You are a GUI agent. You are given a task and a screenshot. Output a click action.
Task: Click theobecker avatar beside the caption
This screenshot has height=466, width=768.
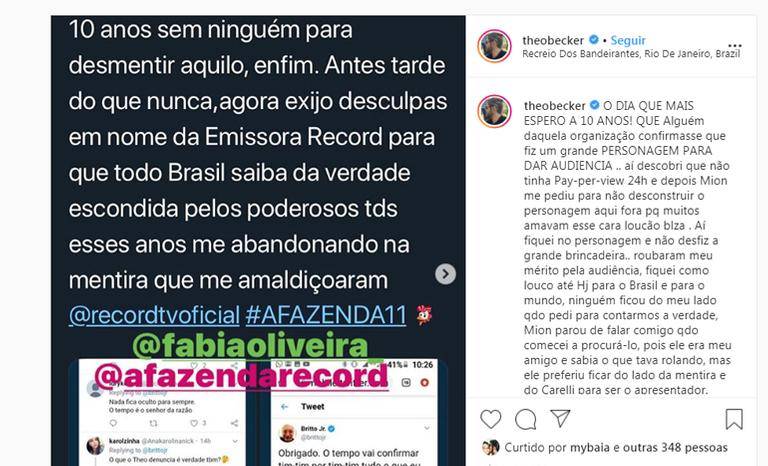pos(494,111)
